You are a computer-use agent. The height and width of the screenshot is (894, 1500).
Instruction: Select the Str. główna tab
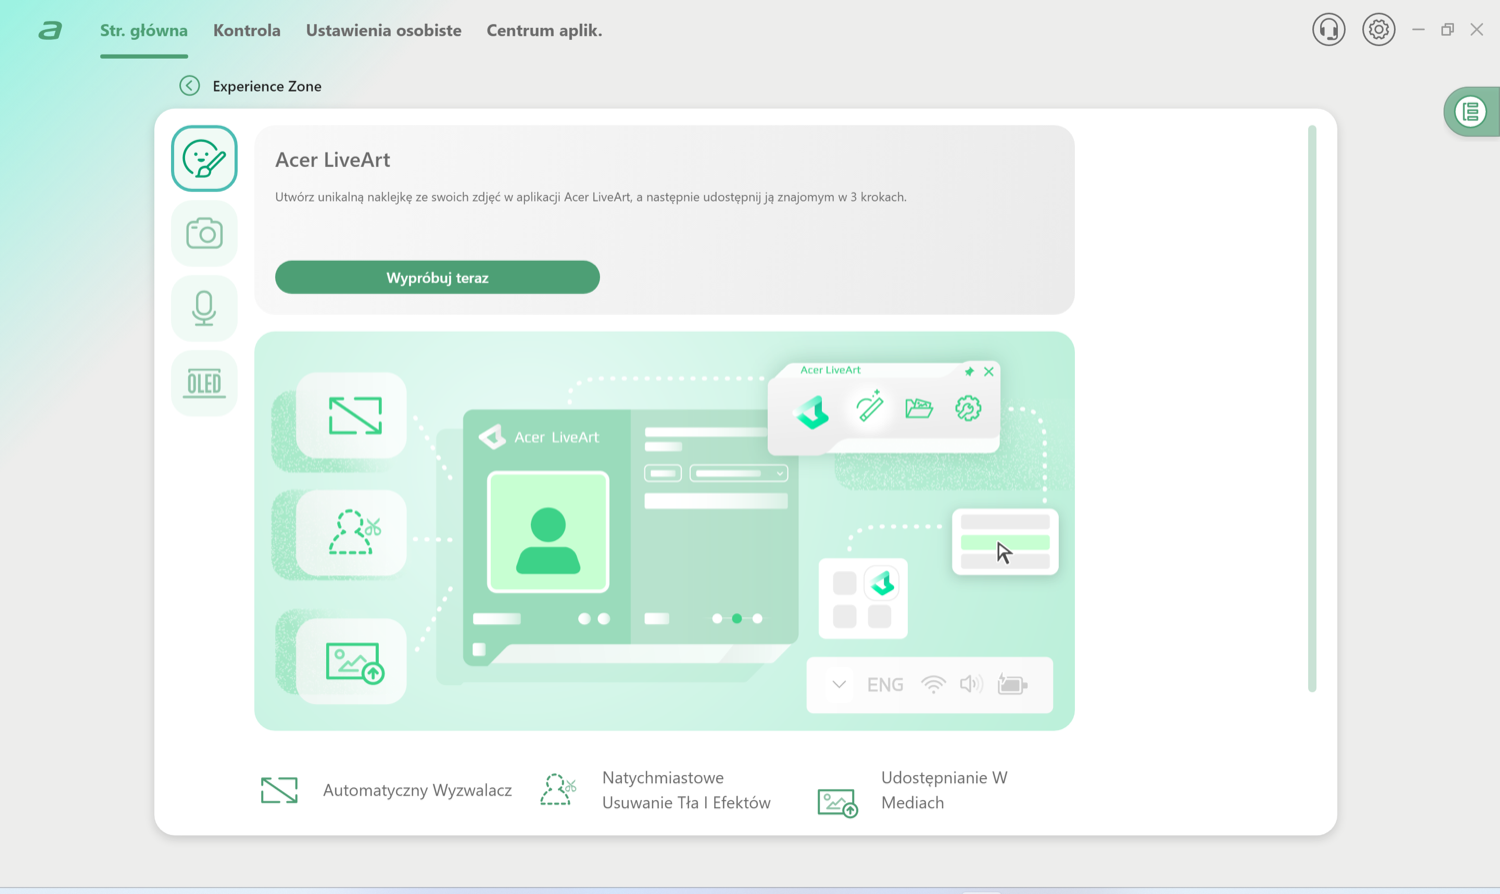[x=144, y=30]
